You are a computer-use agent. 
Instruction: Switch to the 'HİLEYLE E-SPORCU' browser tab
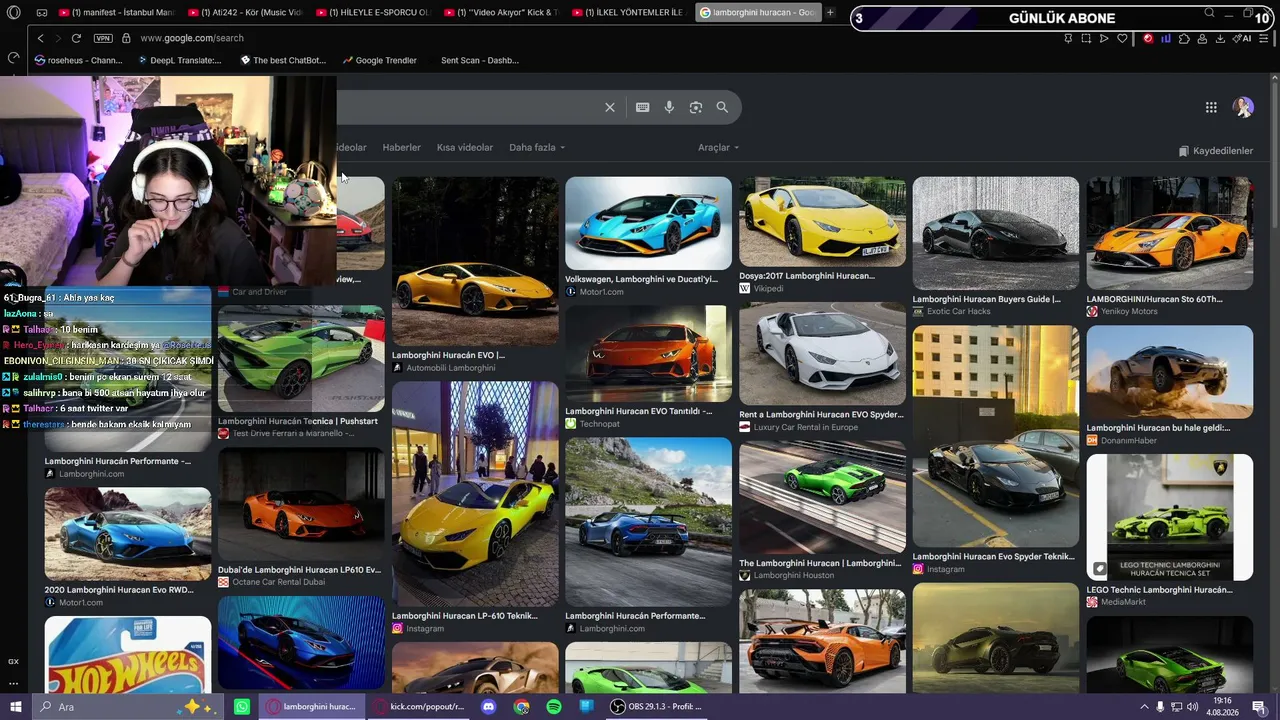(372, 13)
